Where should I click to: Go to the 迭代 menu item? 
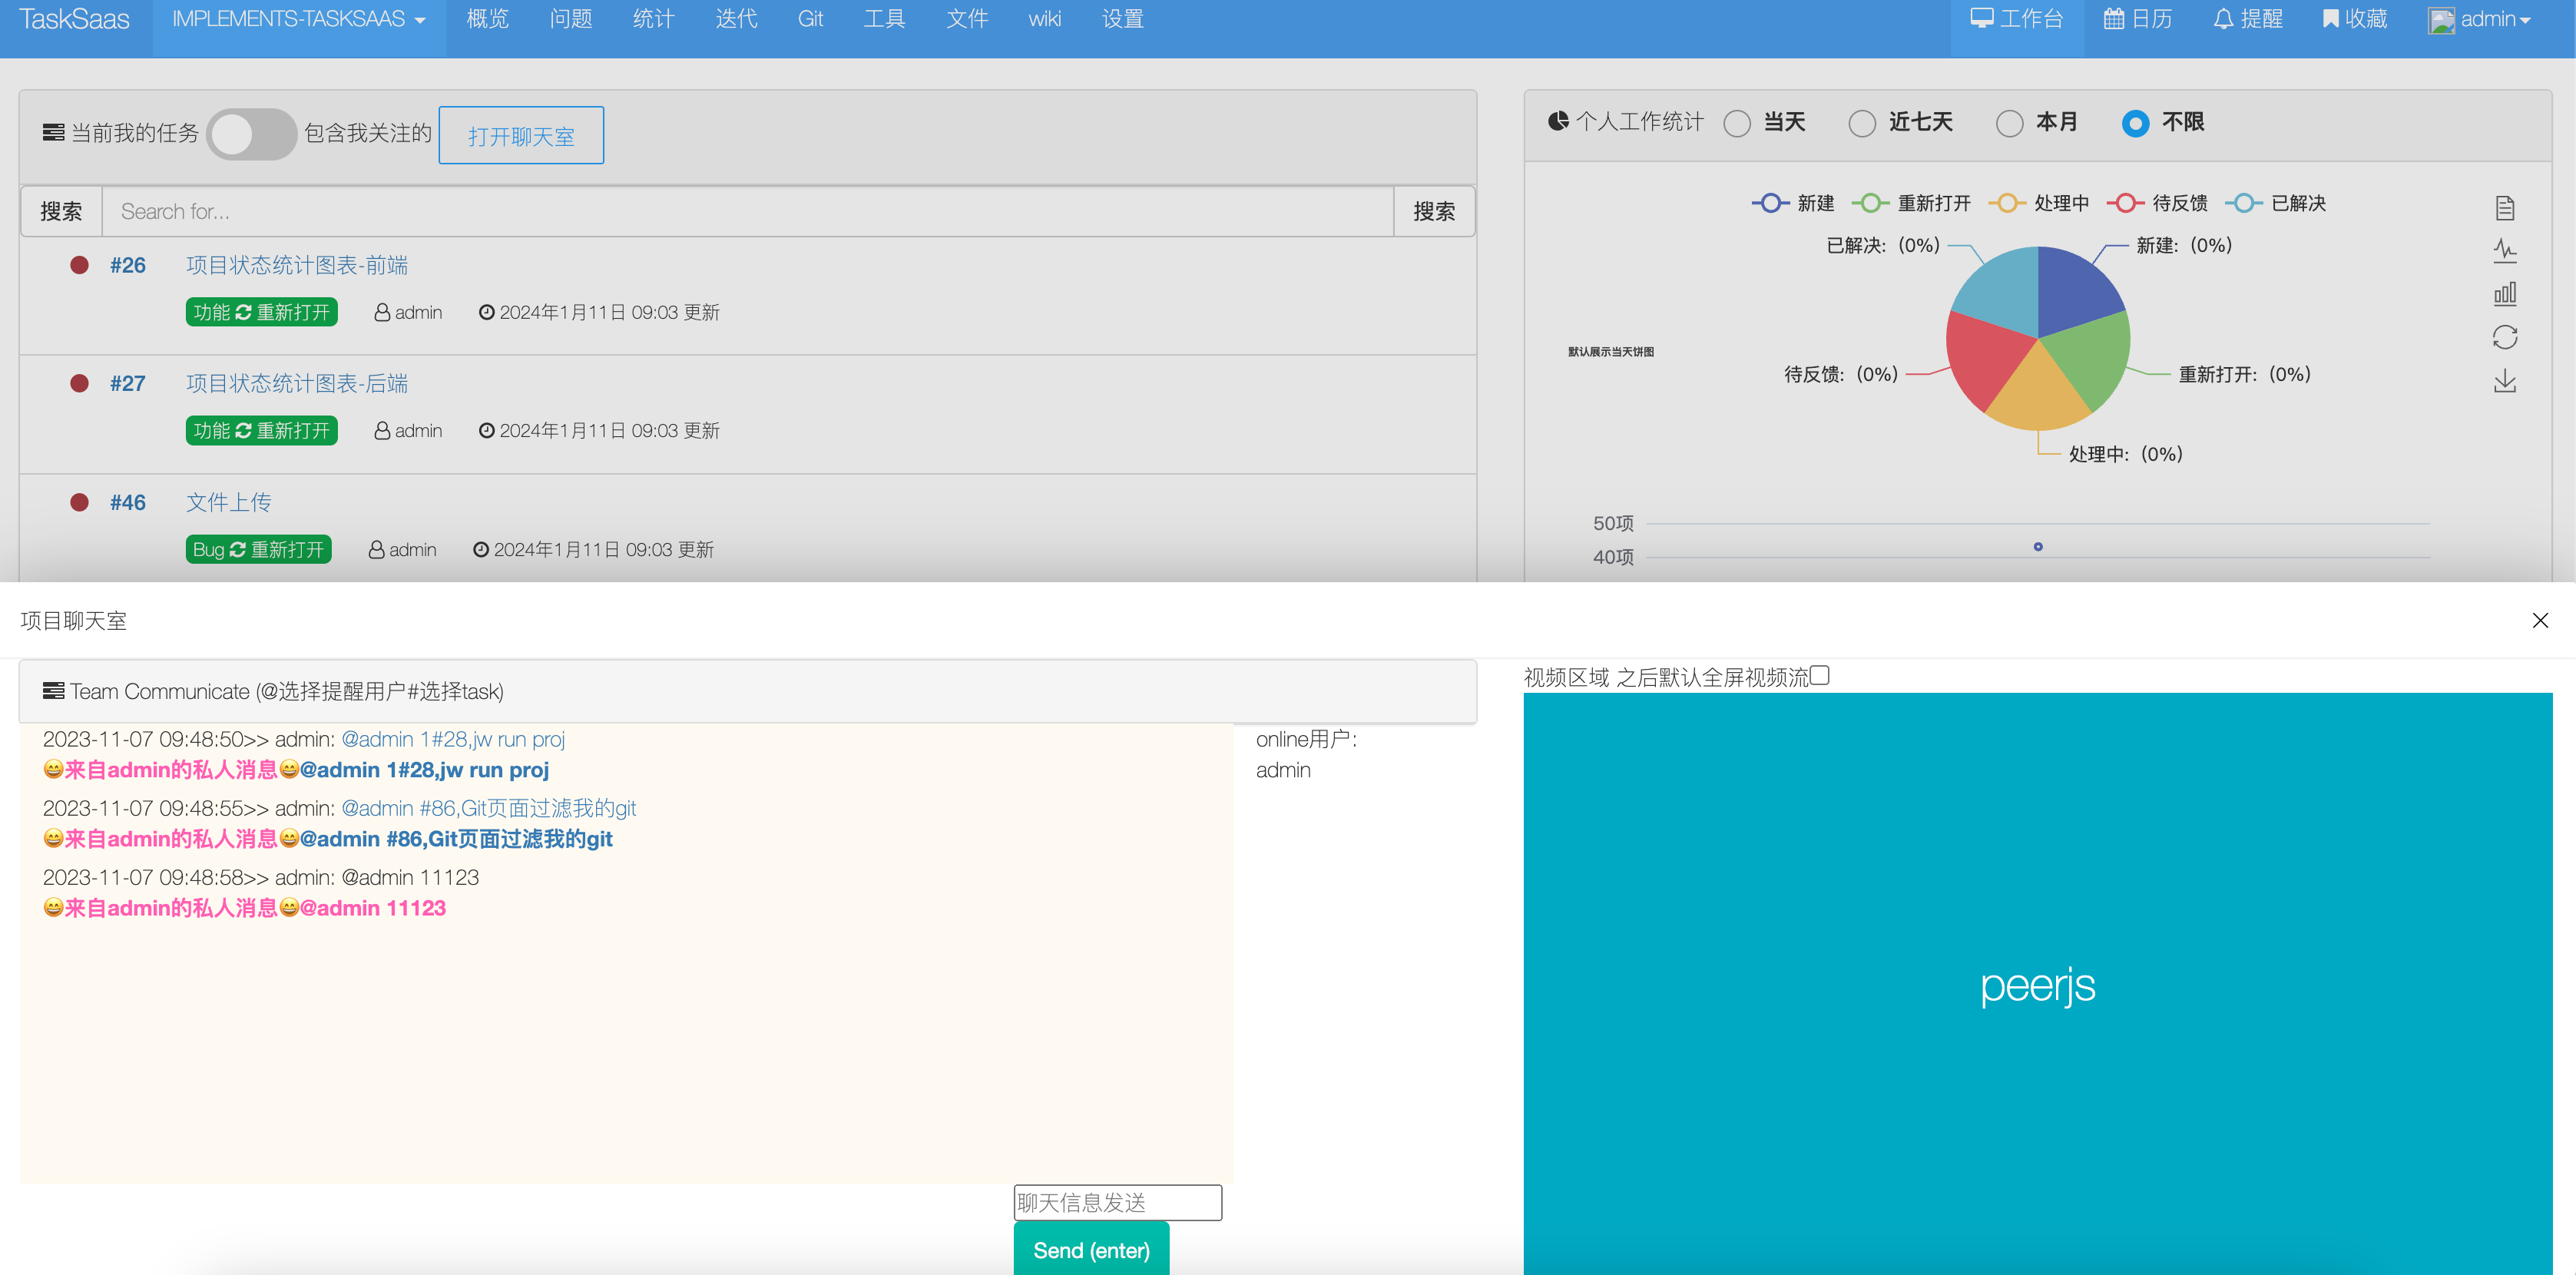736,19
